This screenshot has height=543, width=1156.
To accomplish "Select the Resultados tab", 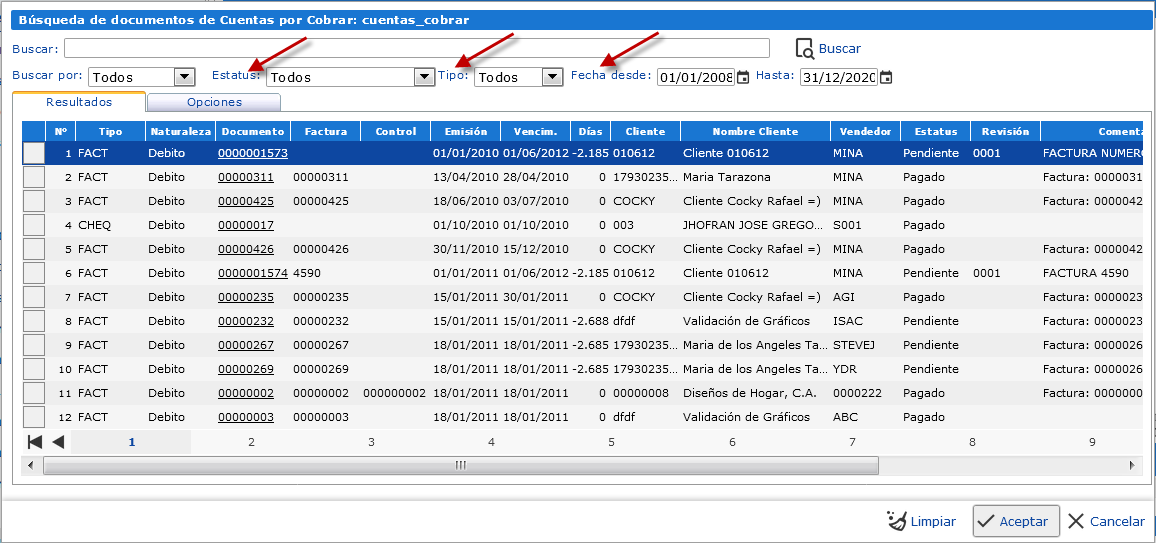I will (x=79, y=102).
